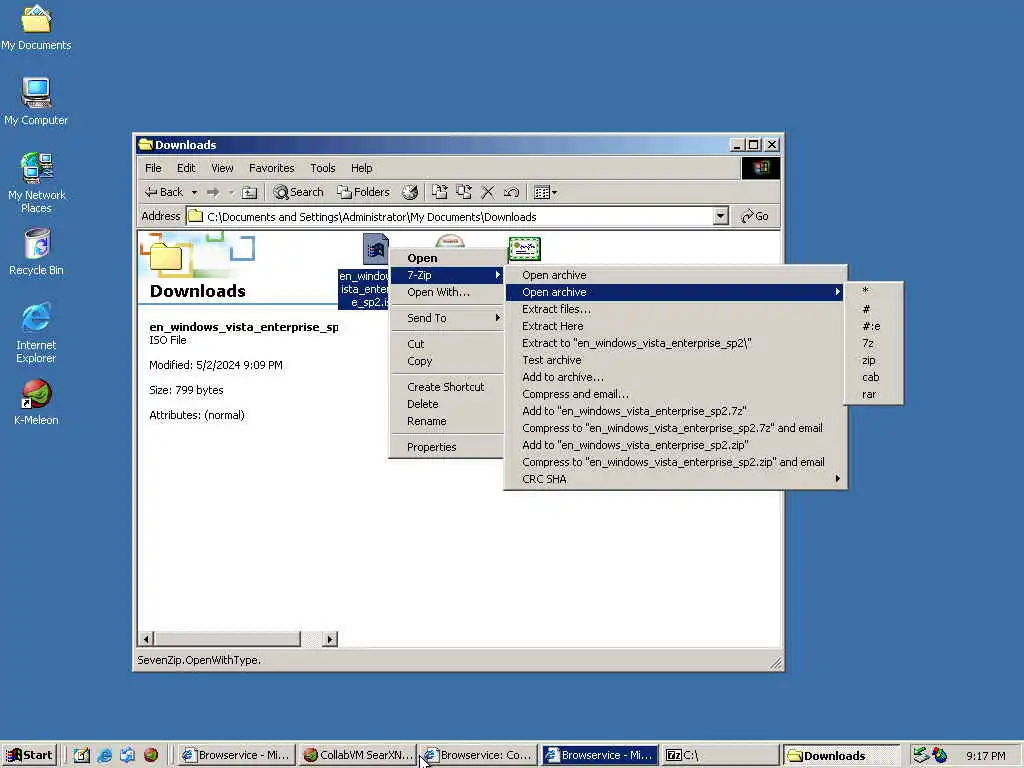This screenshot has width=1024, height=768.
Task: Choose Open in the context menu
Action: [x=447, y=258]
